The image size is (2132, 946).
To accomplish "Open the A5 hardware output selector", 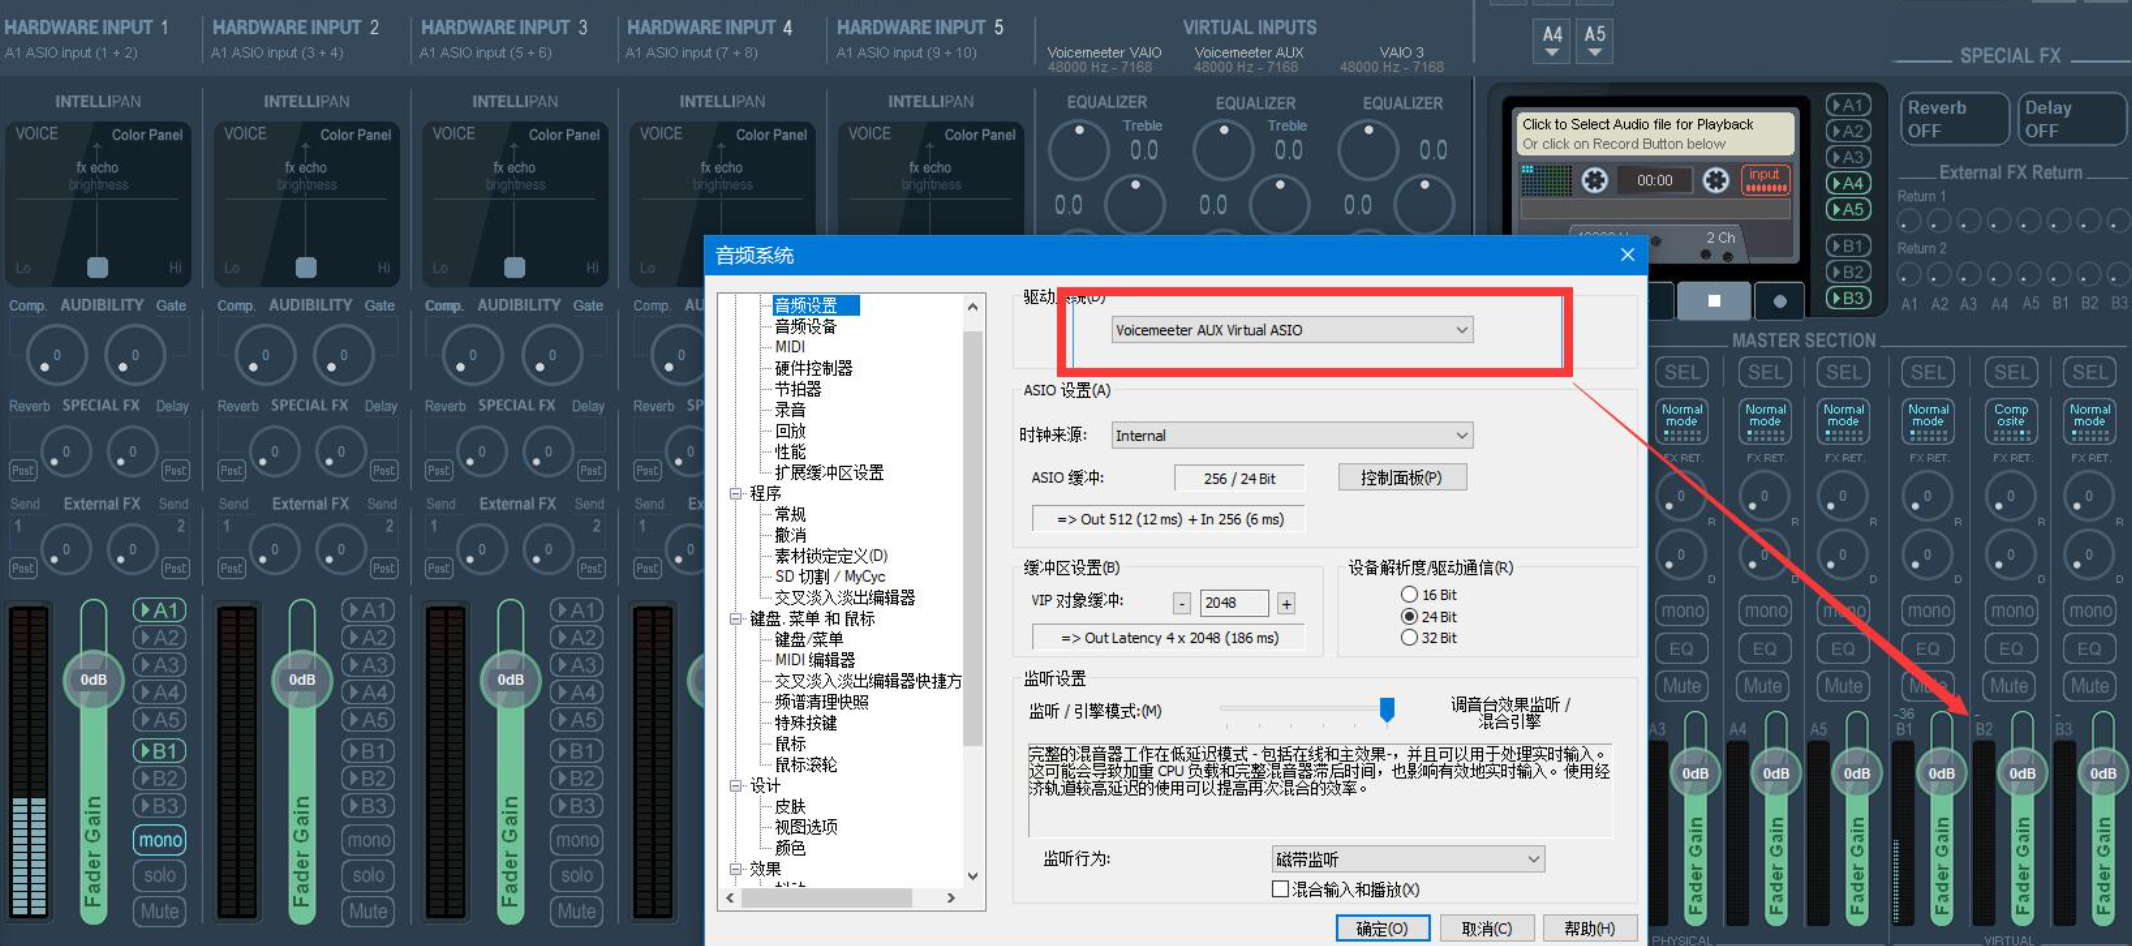I will pyautogui.click(x=1595, y=42).
